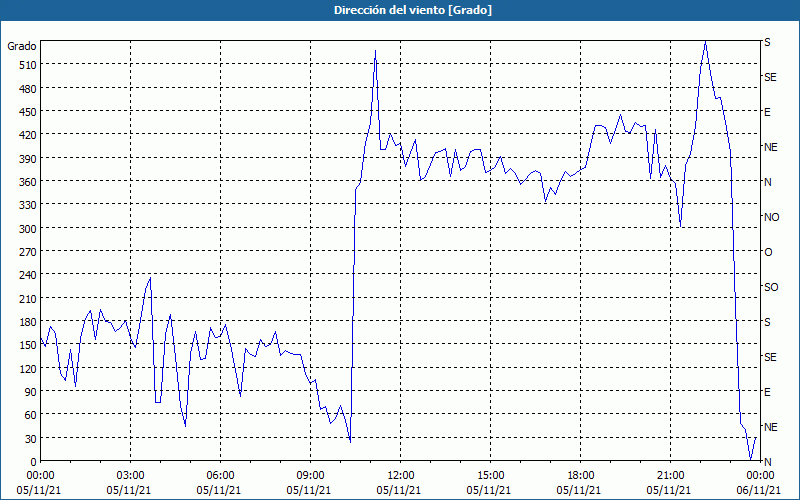The image size is (800, 500).
Task: Pick the 390 degree axis label
Action: tap(28, 159)
